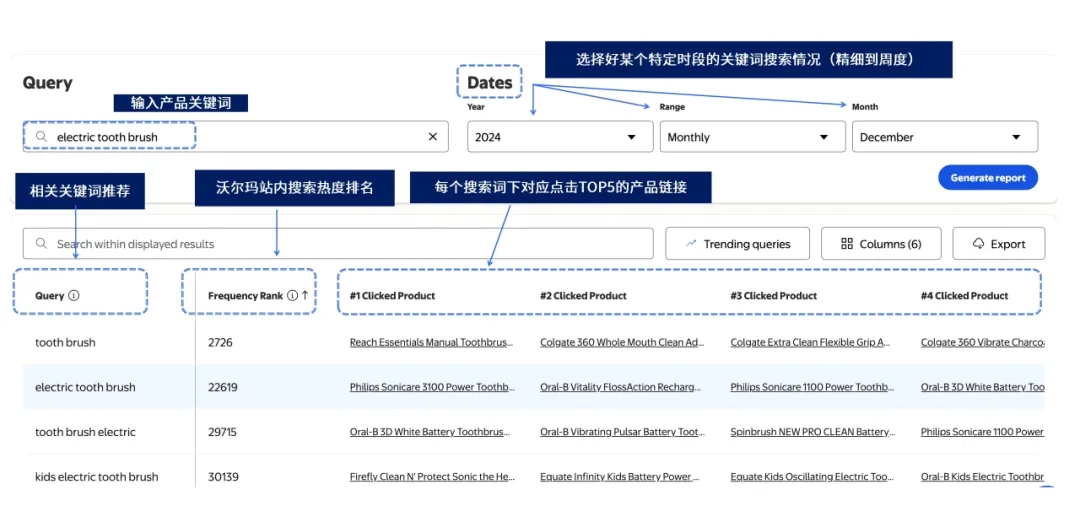Open Oral-B Vibrating Pulsar Battery Toothbrush link
Viewport: 1080px width, 506px height.
623,432
